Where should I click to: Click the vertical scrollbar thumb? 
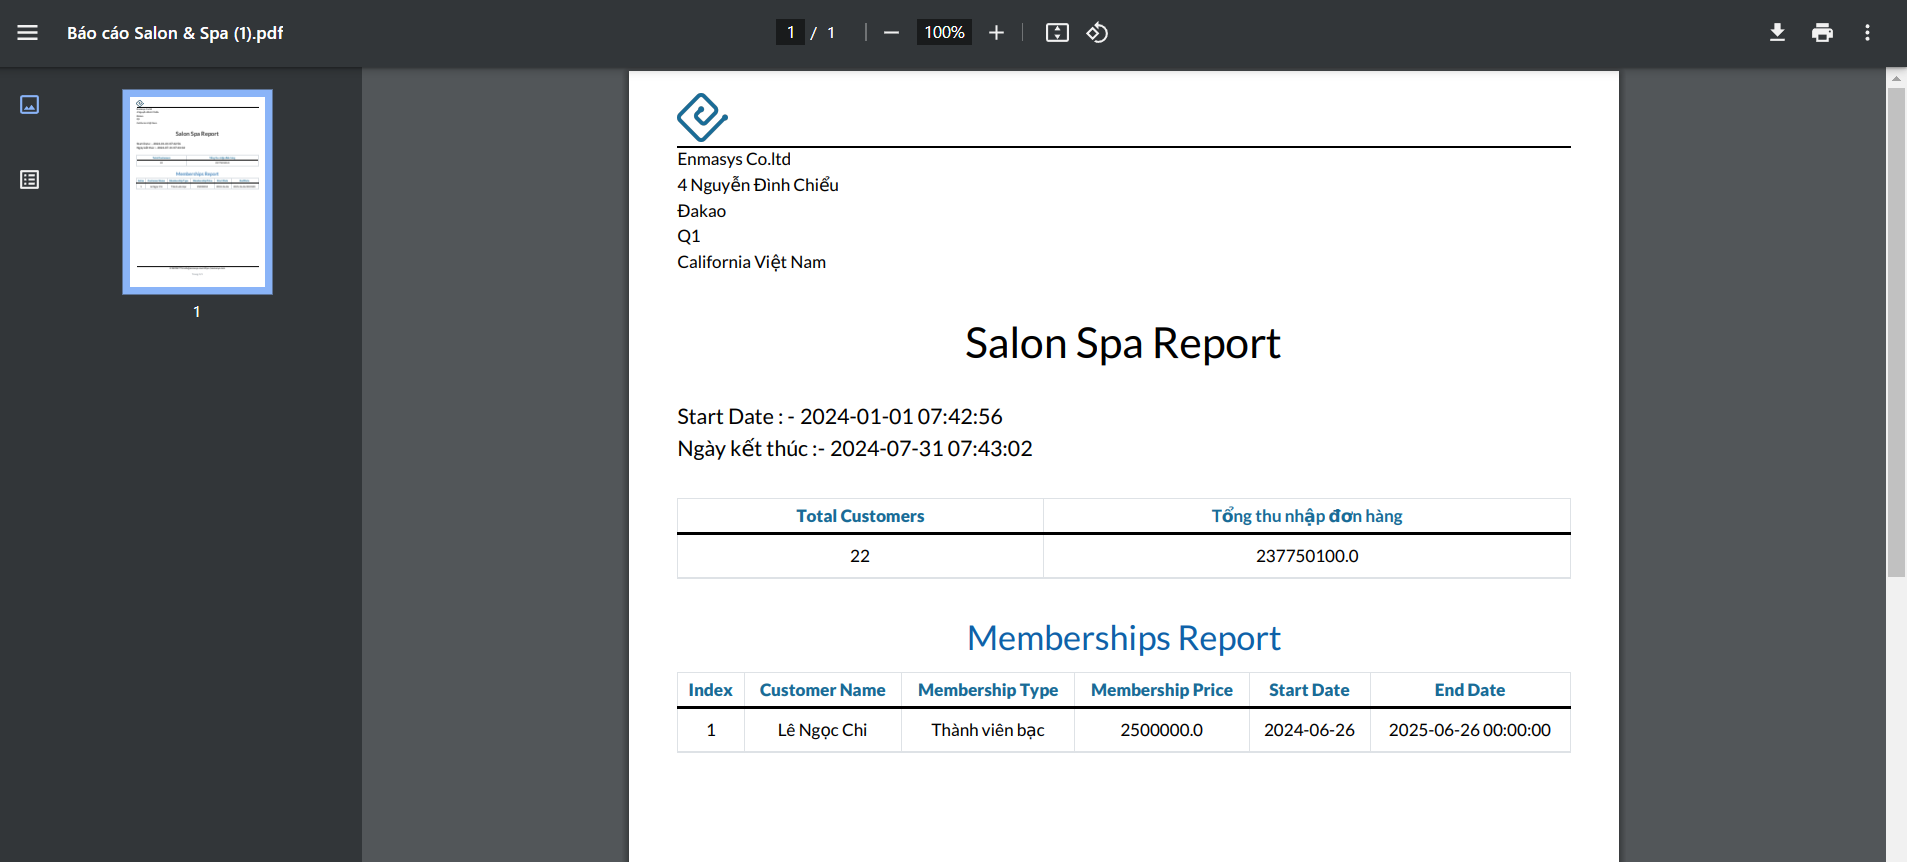(1896, 330)
